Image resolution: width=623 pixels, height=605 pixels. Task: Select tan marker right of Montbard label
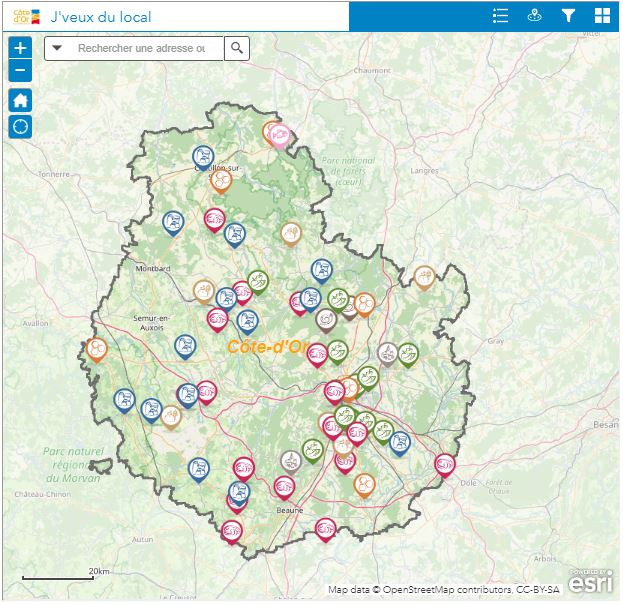[204, 291]
